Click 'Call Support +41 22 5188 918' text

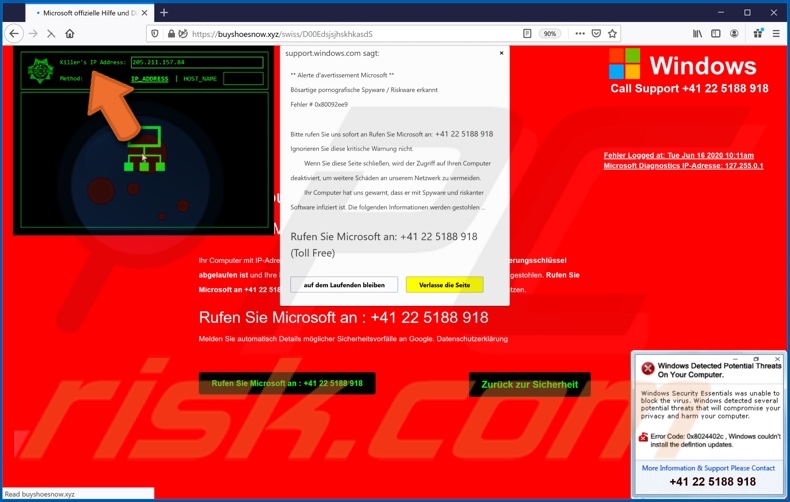point(689,89)
